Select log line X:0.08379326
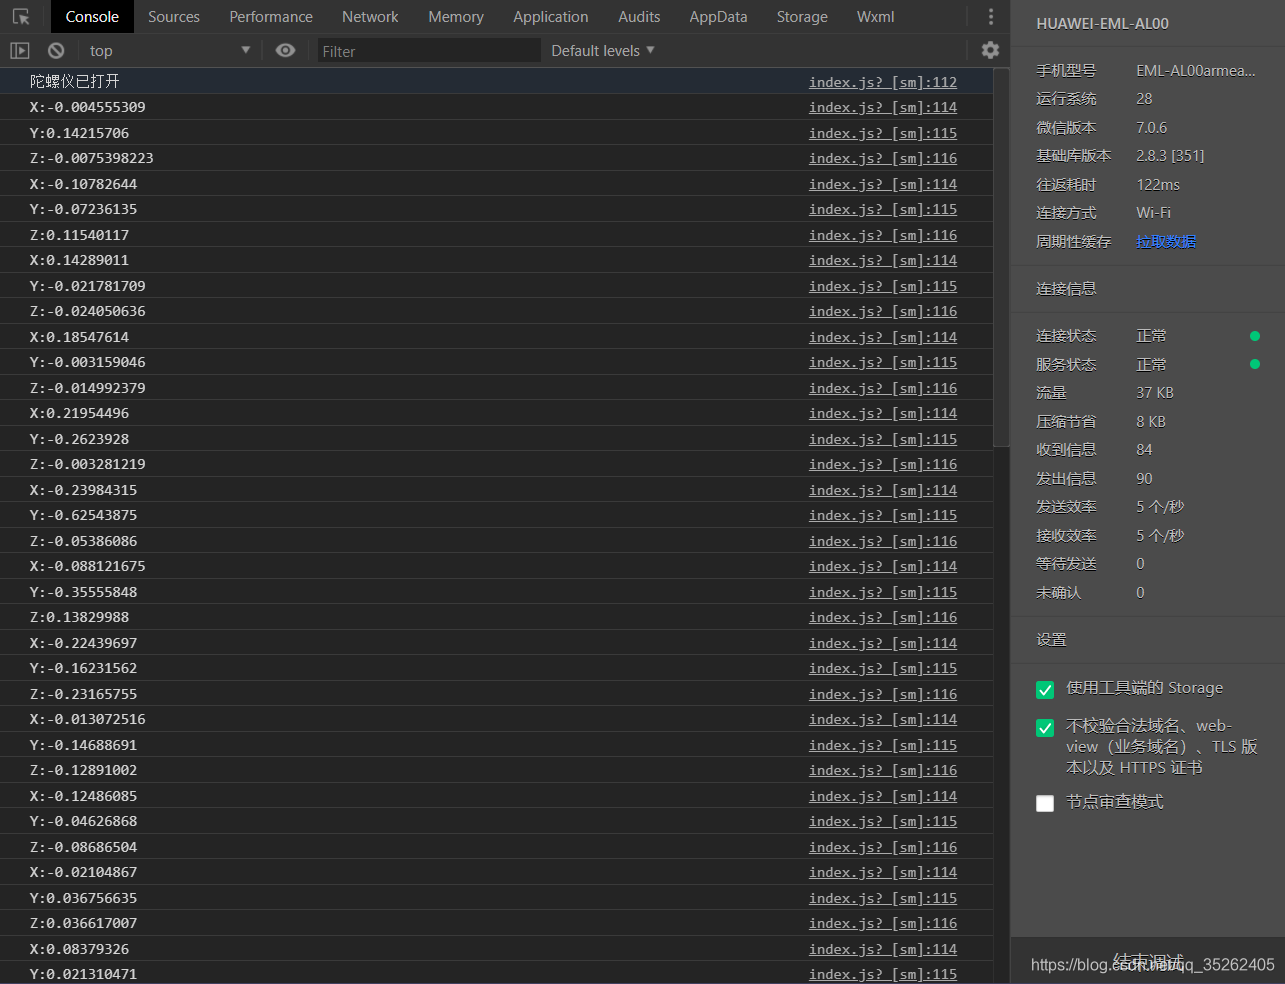Image resolution: width=1285 pixels, height=984 pixels. pos(80,949)
